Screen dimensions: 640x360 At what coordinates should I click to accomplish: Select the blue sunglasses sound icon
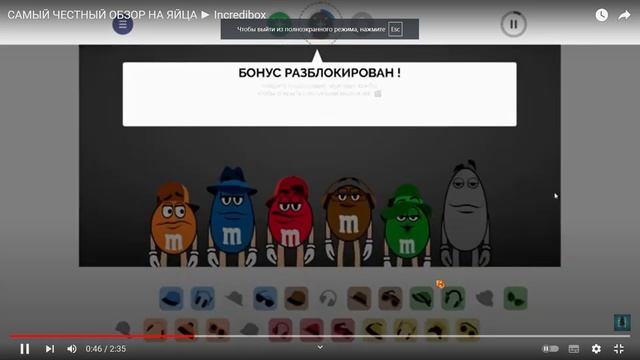coord(265,299)
